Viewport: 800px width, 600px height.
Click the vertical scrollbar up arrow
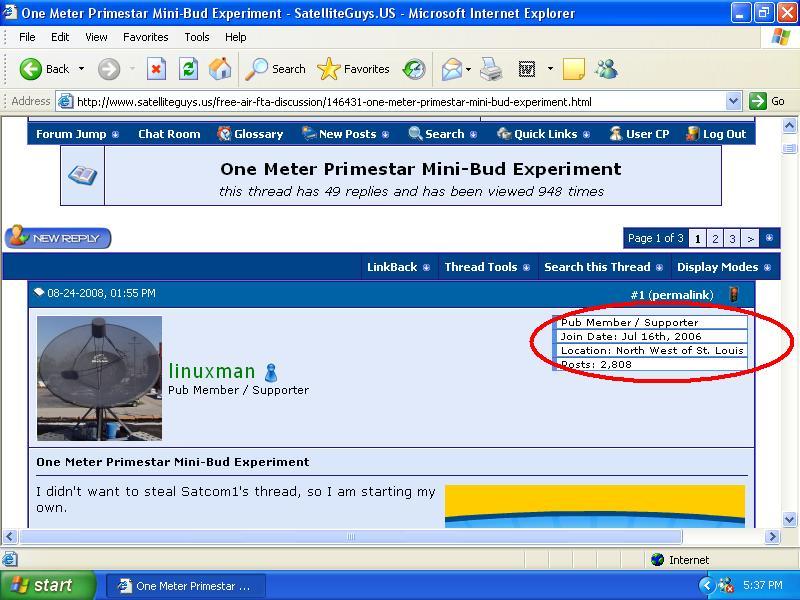pyautogui.click(x=789, y=126)
